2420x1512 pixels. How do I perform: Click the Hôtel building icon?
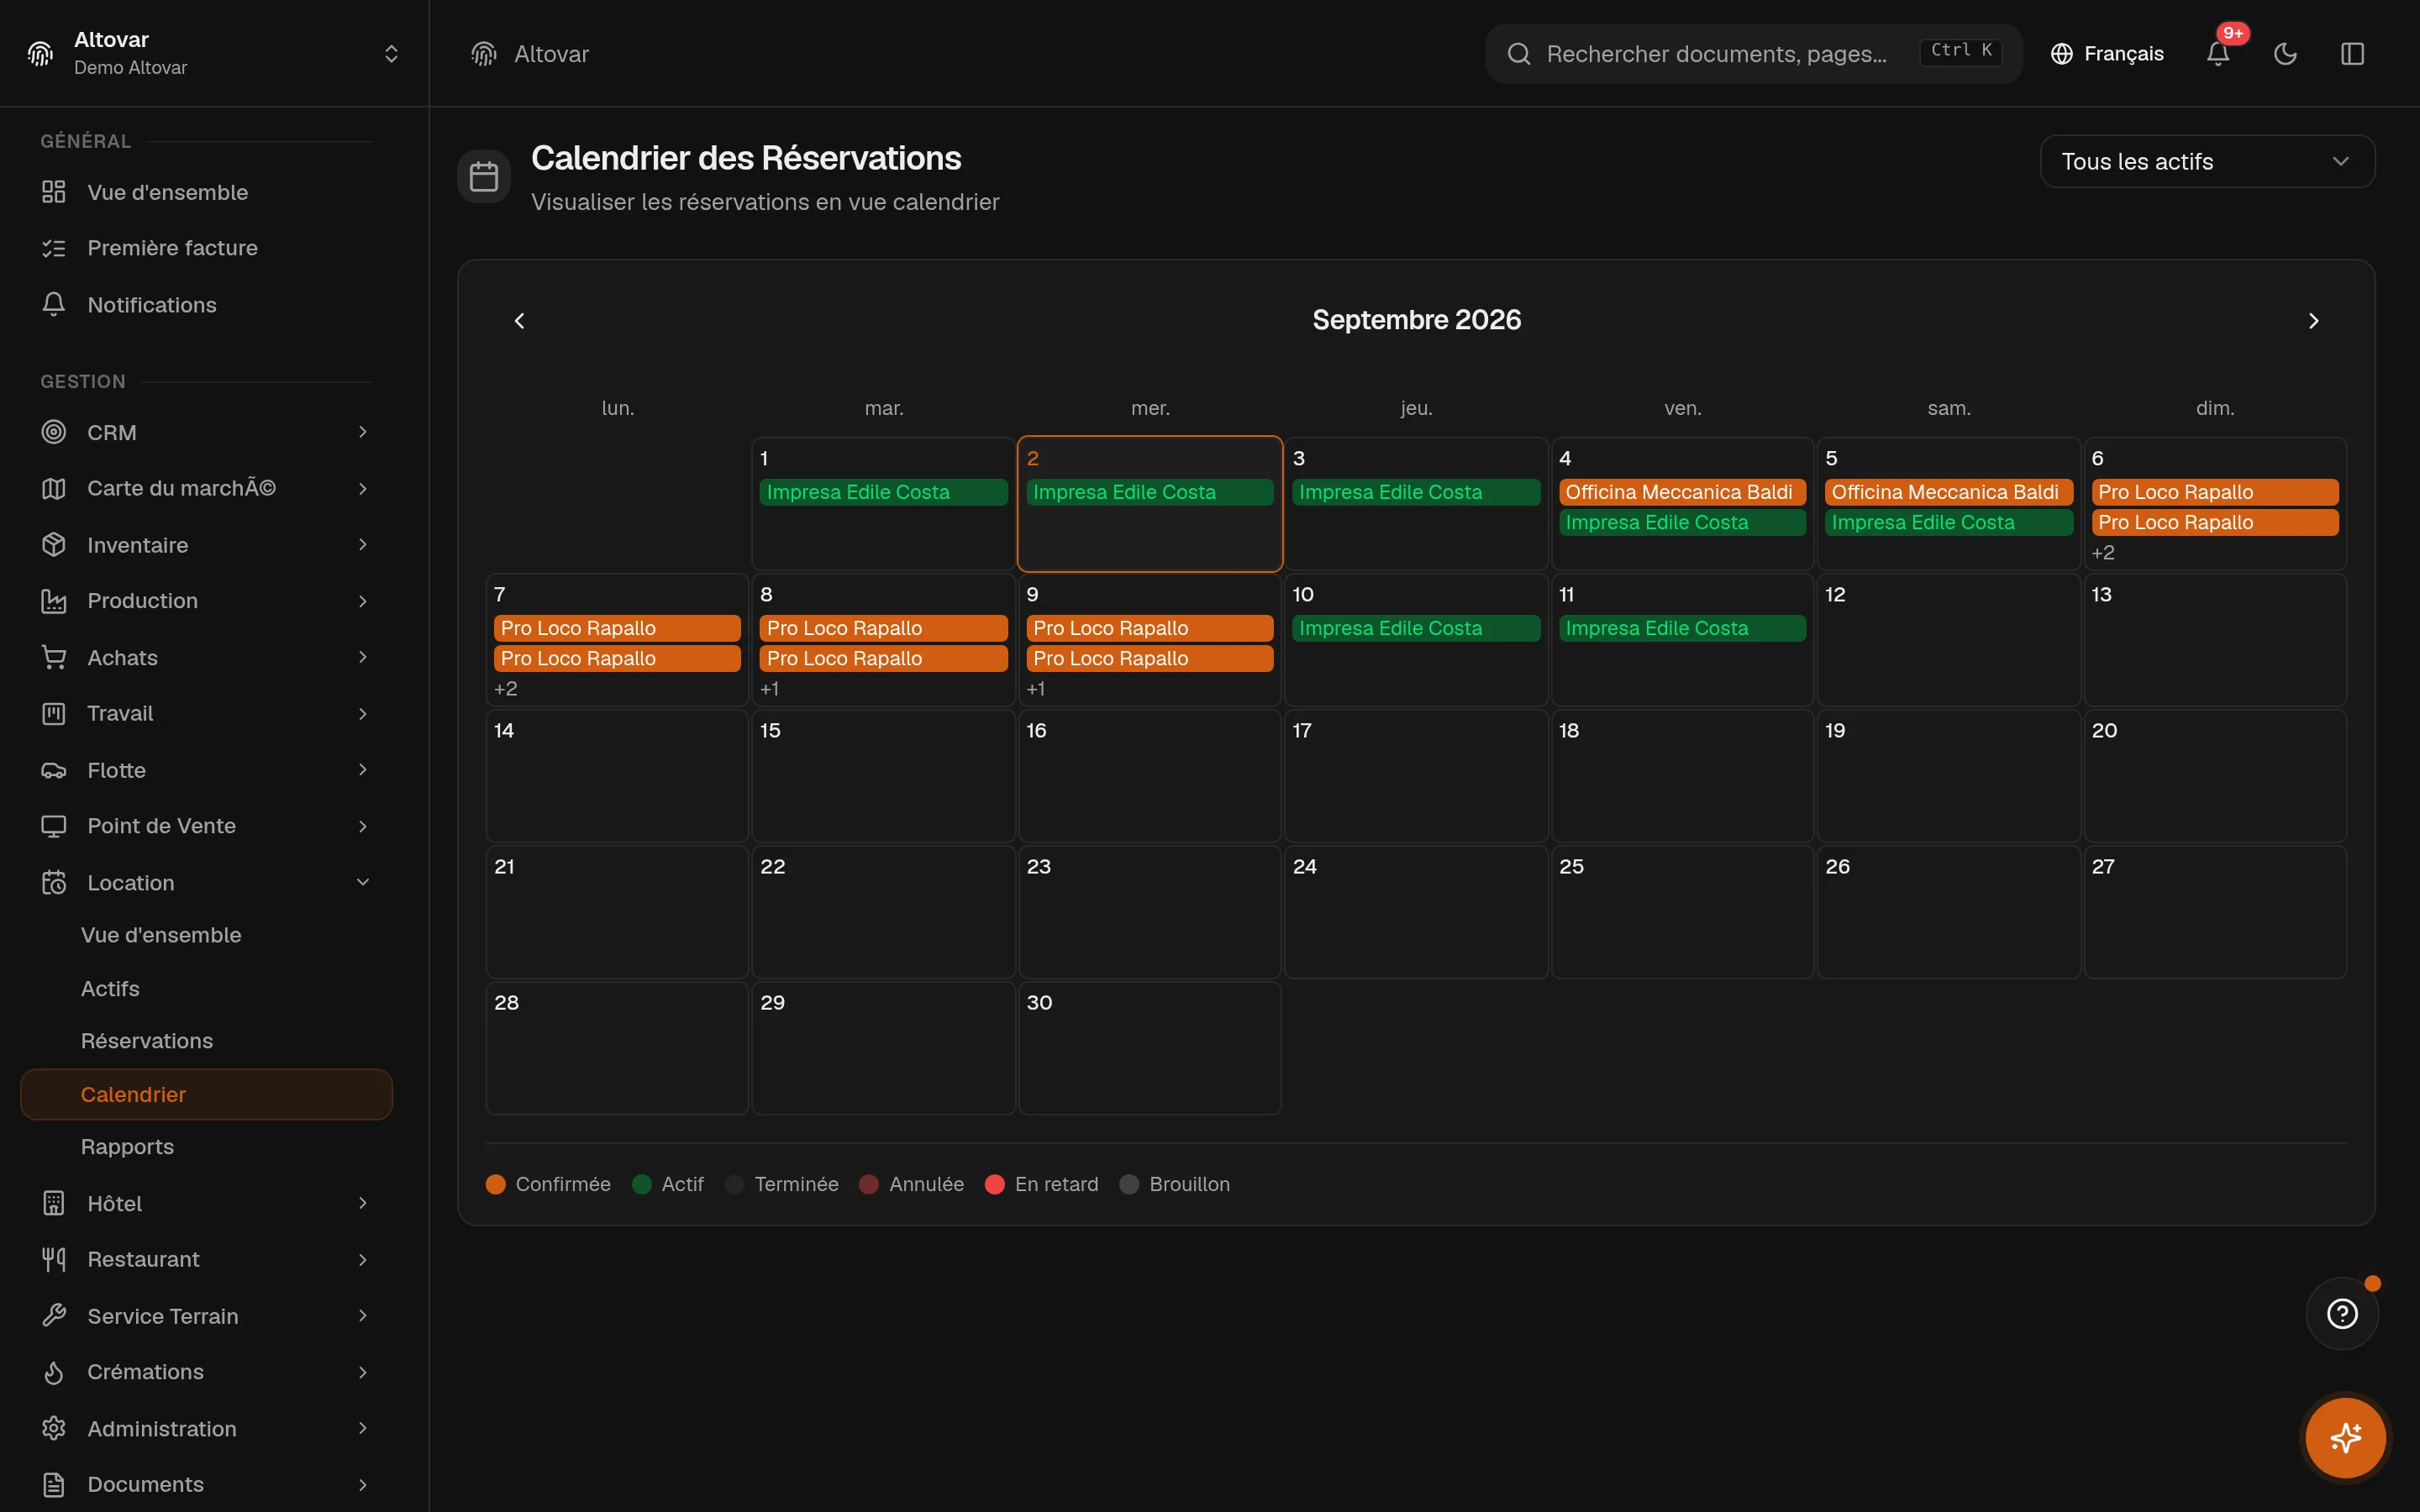coord(54,1203)
